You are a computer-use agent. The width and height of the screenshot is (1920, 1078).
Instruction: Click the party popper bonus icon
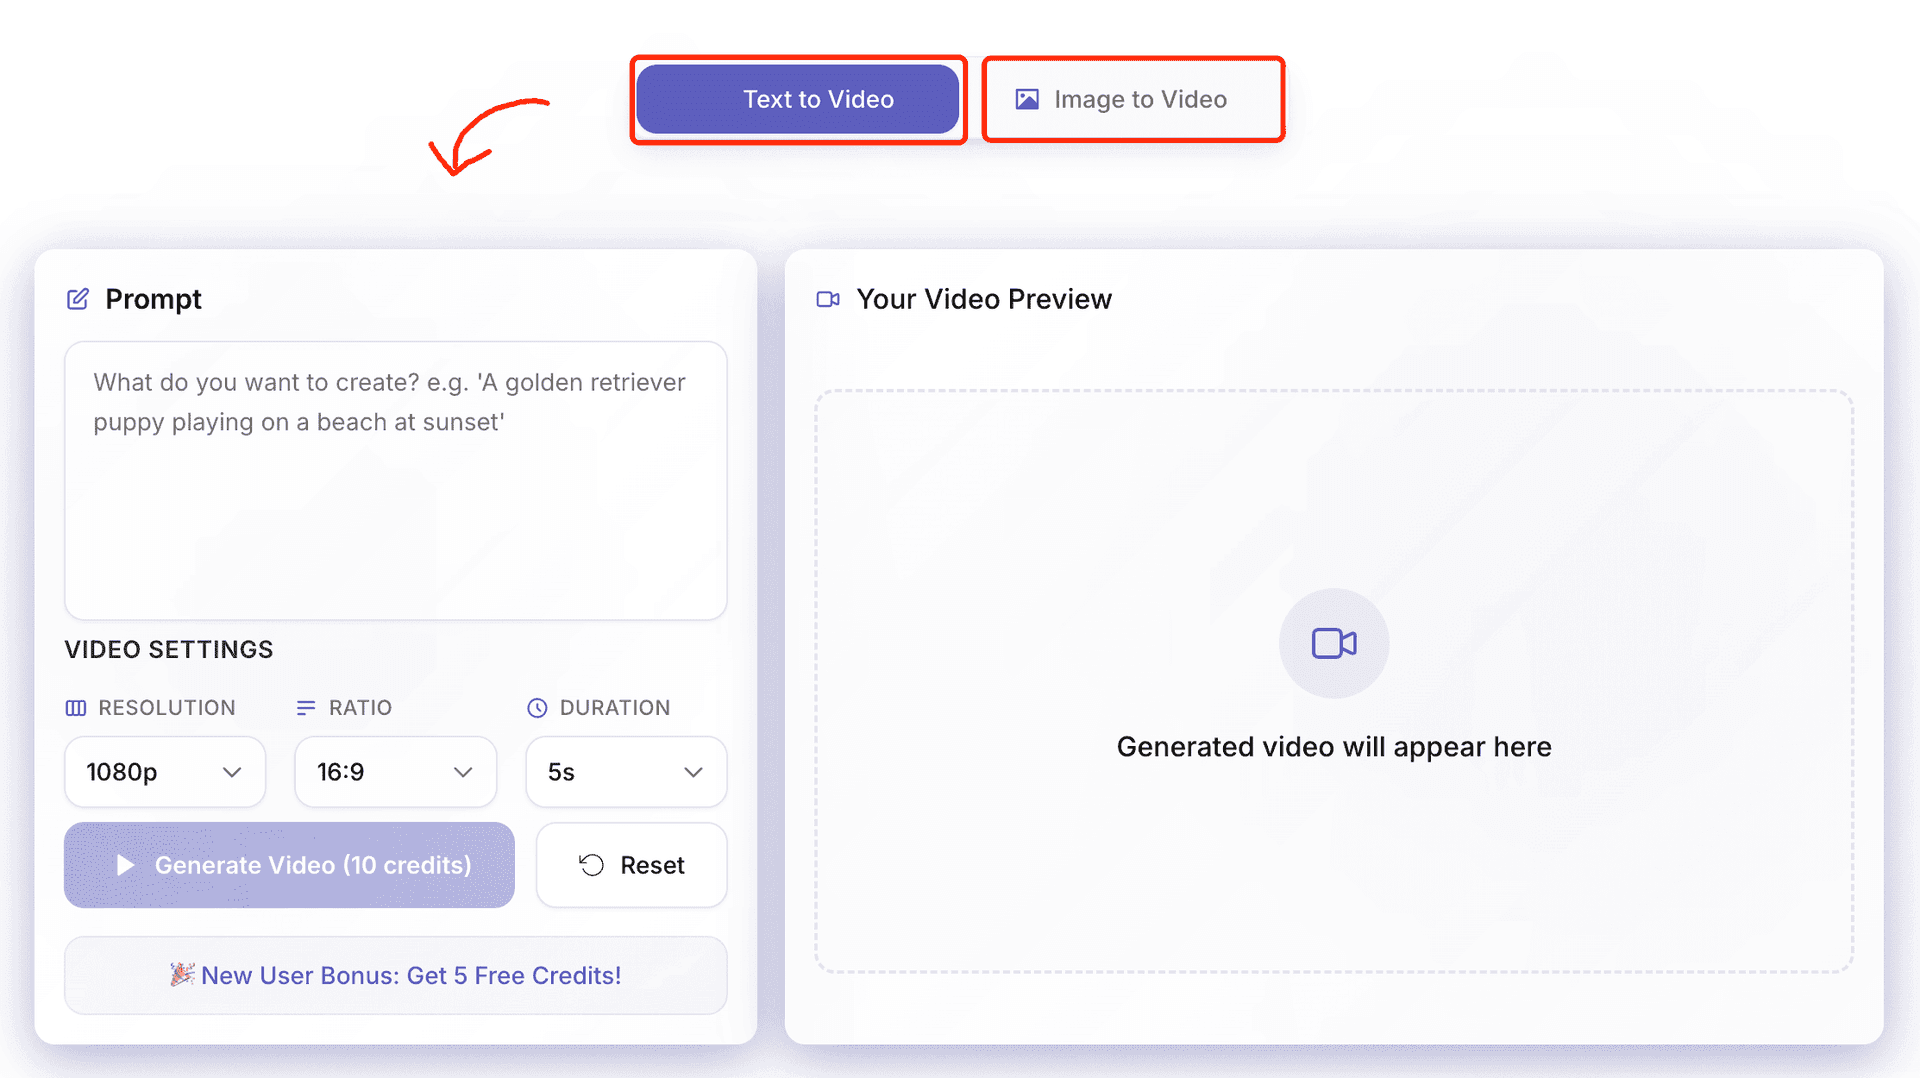point(182,974)
